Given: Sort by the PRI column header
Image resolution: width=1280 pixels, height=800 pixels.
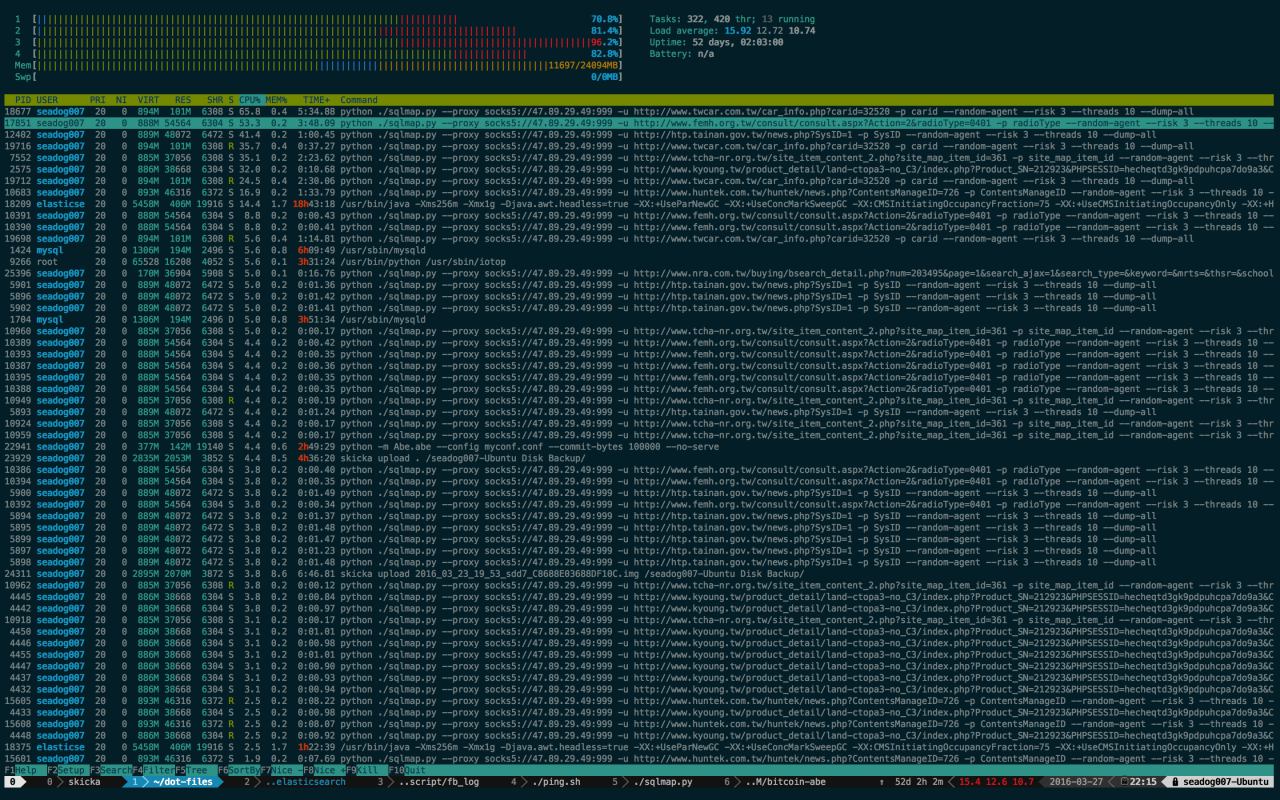Looking at the screenshot, I should 97,100.
